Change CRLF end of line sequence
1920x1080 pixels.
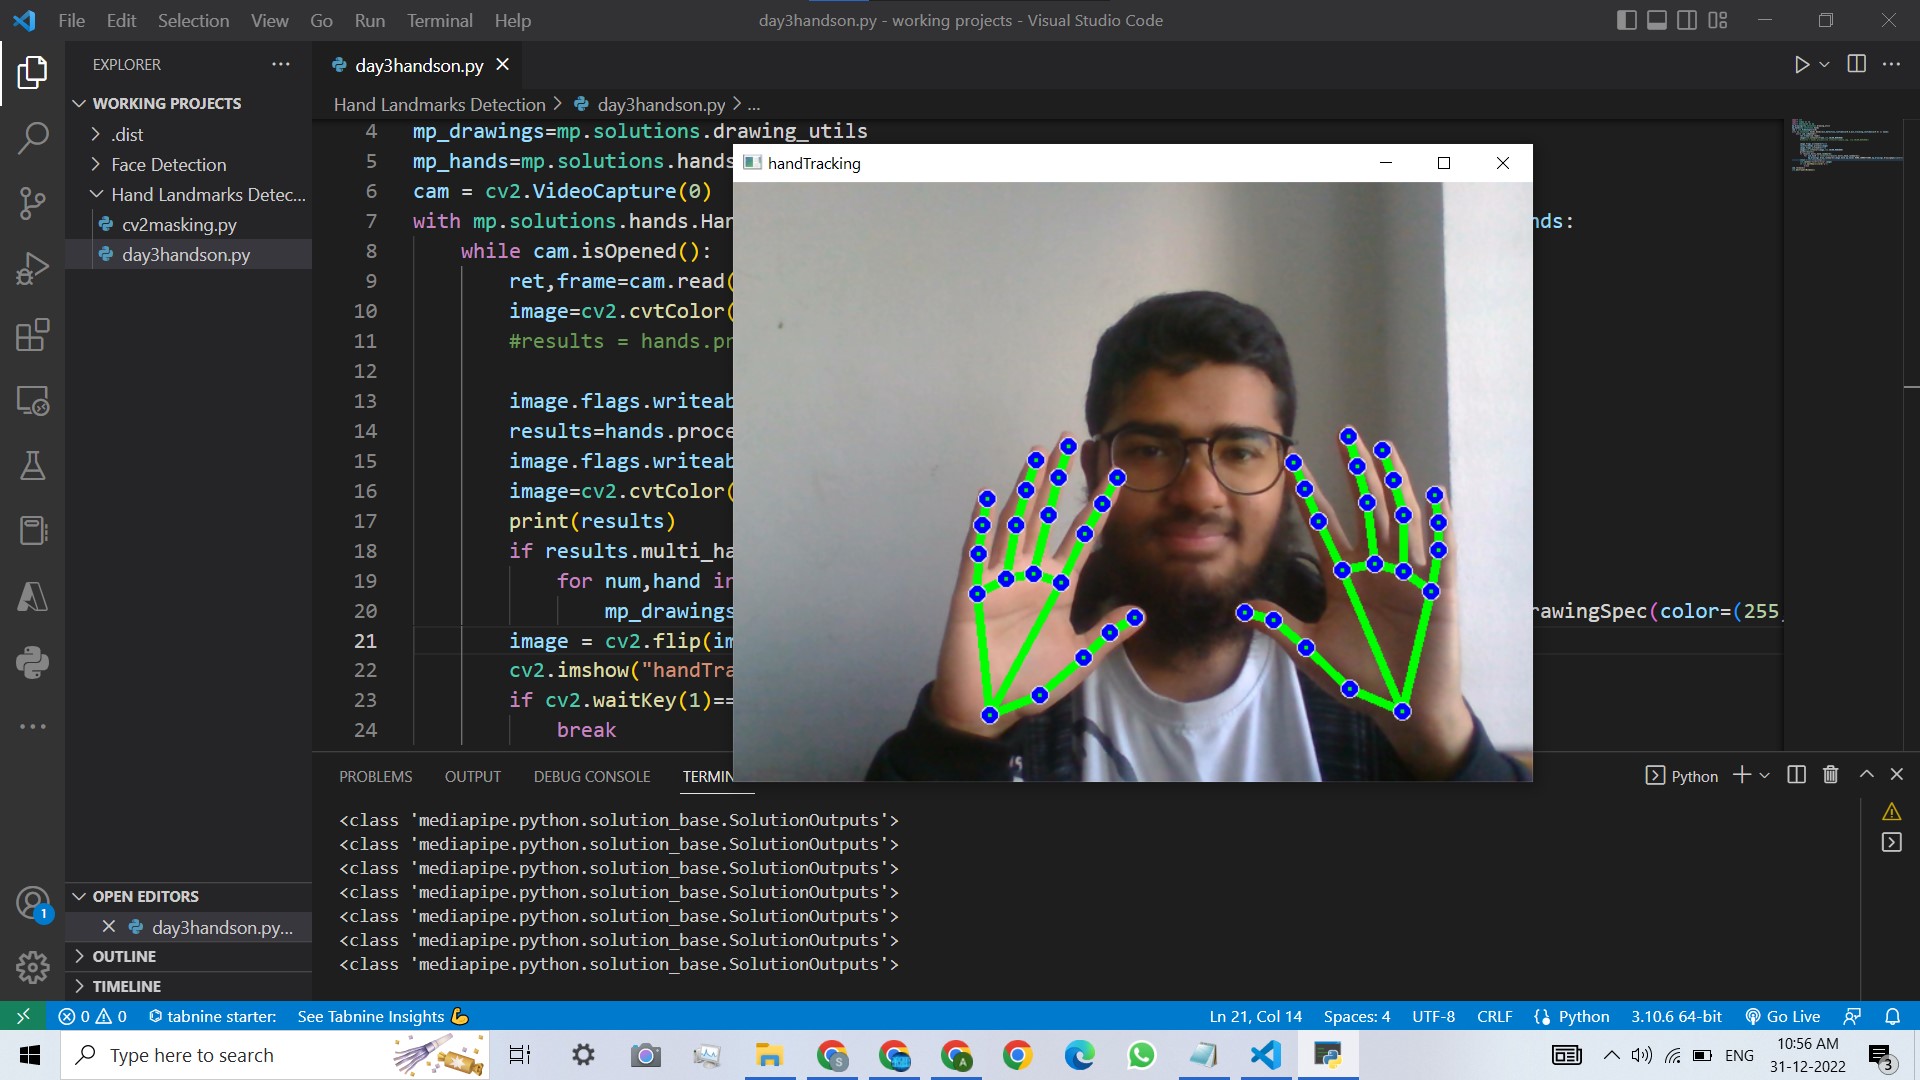[x=1494, y=1016]
